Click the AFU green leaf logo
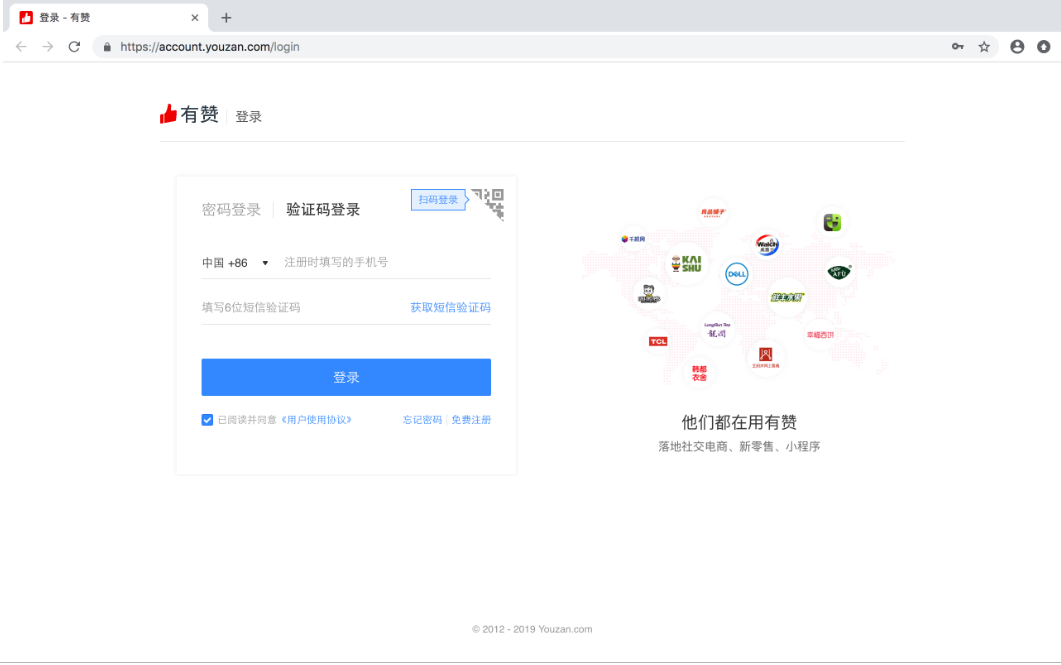Screen dimensions: 1061x665 pos(839,272)
